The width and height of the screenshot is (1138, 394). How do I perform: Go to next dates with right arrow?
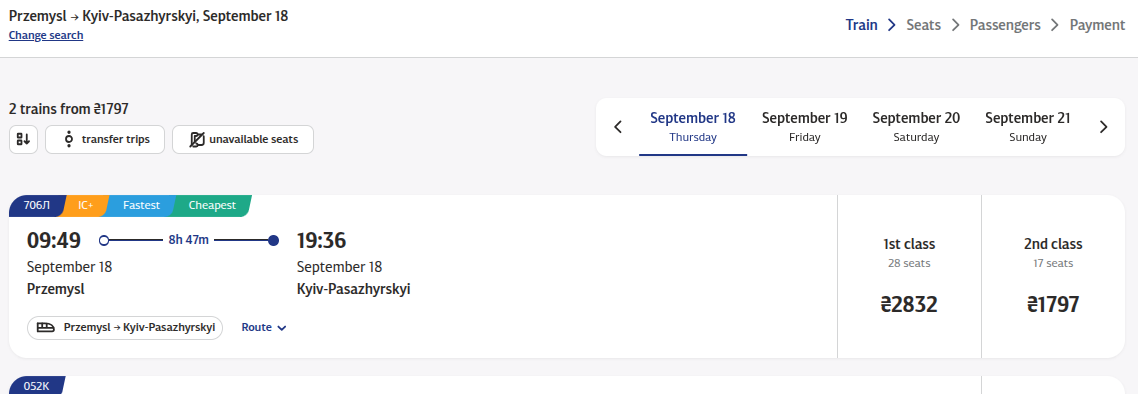(x=1103, y=127)
